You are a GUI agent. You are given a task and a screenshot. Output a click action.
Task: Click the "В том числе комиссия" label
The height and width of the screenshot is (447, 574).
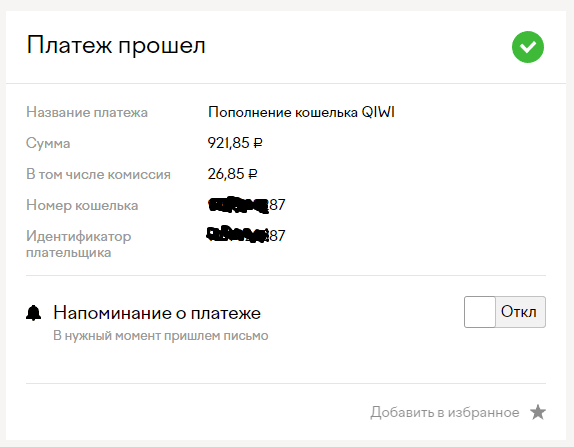click(98, 174)
